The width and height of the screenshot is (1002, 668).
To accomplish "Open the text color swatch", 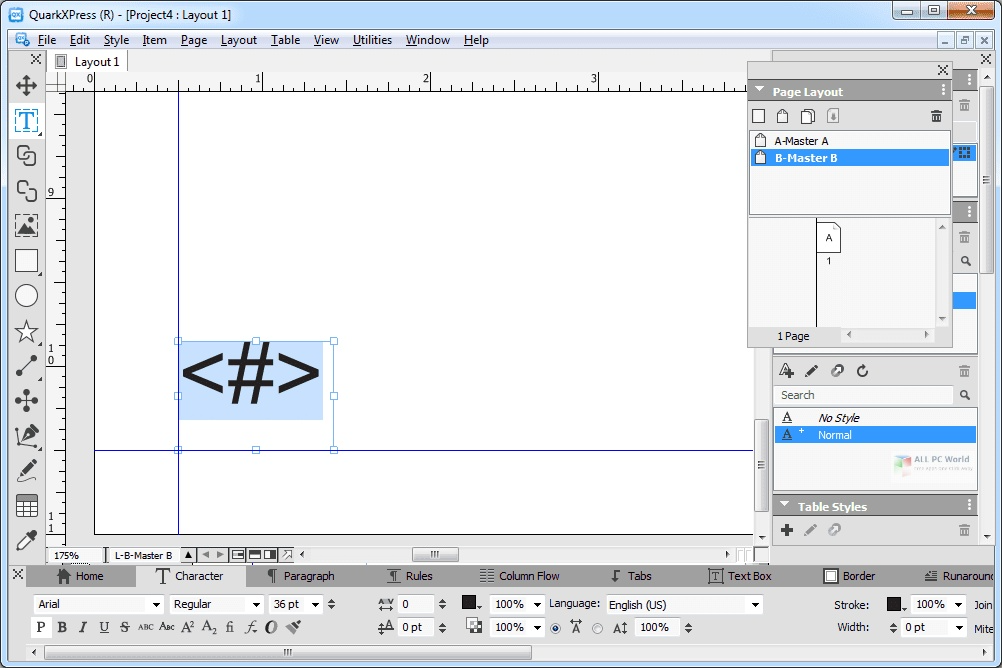I will tap(471, 604).
